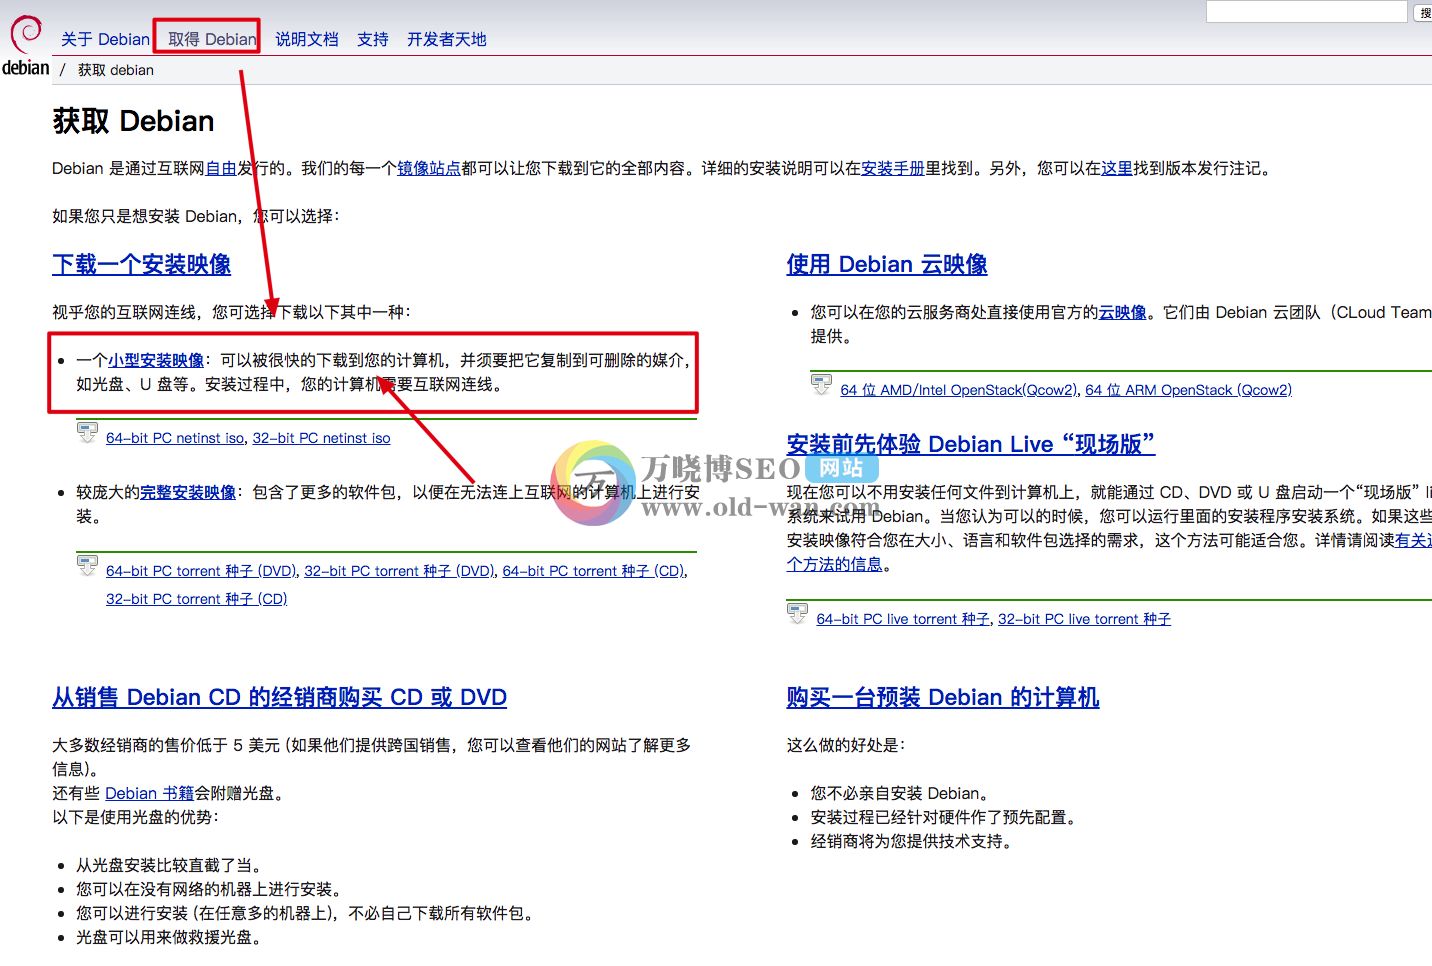Image resolution: width=1432 pixels, height=966 pixels.
Task: Get the 32-bit PC live torrent 种子
Action: (1085, 619)
